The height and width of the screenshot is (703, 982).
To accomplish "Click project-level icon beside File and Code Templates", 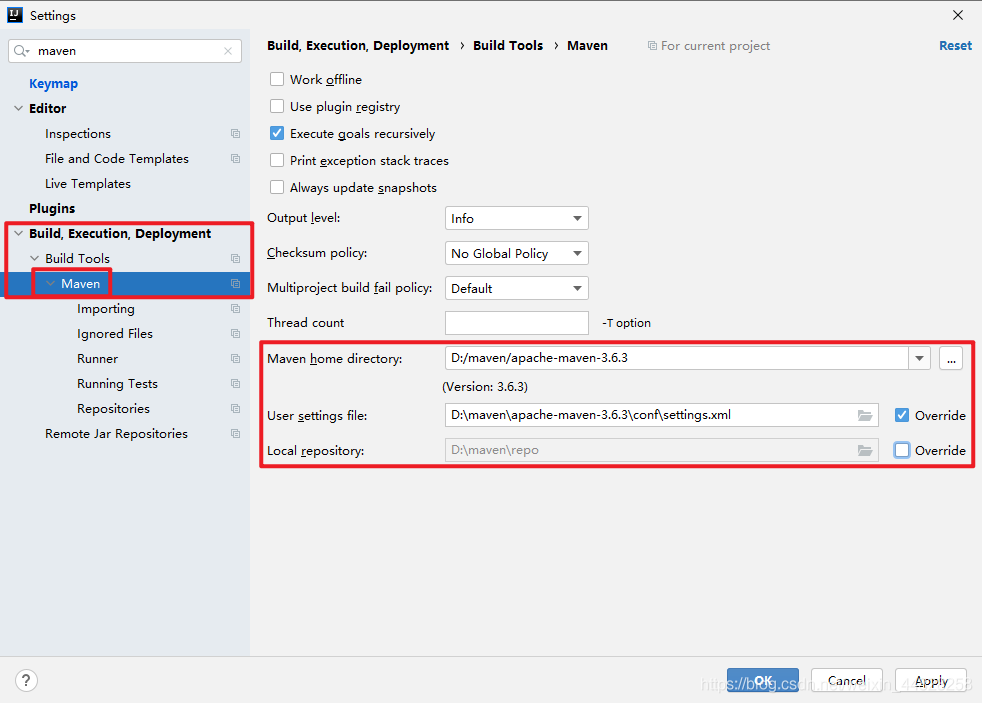I will click(x=235, y=158).
